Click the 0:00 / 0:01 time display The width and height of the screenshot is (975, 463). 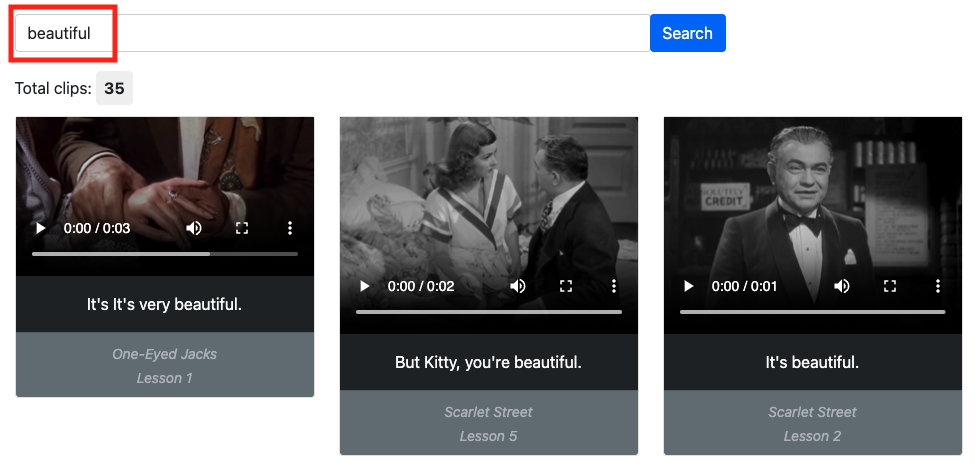744,286
